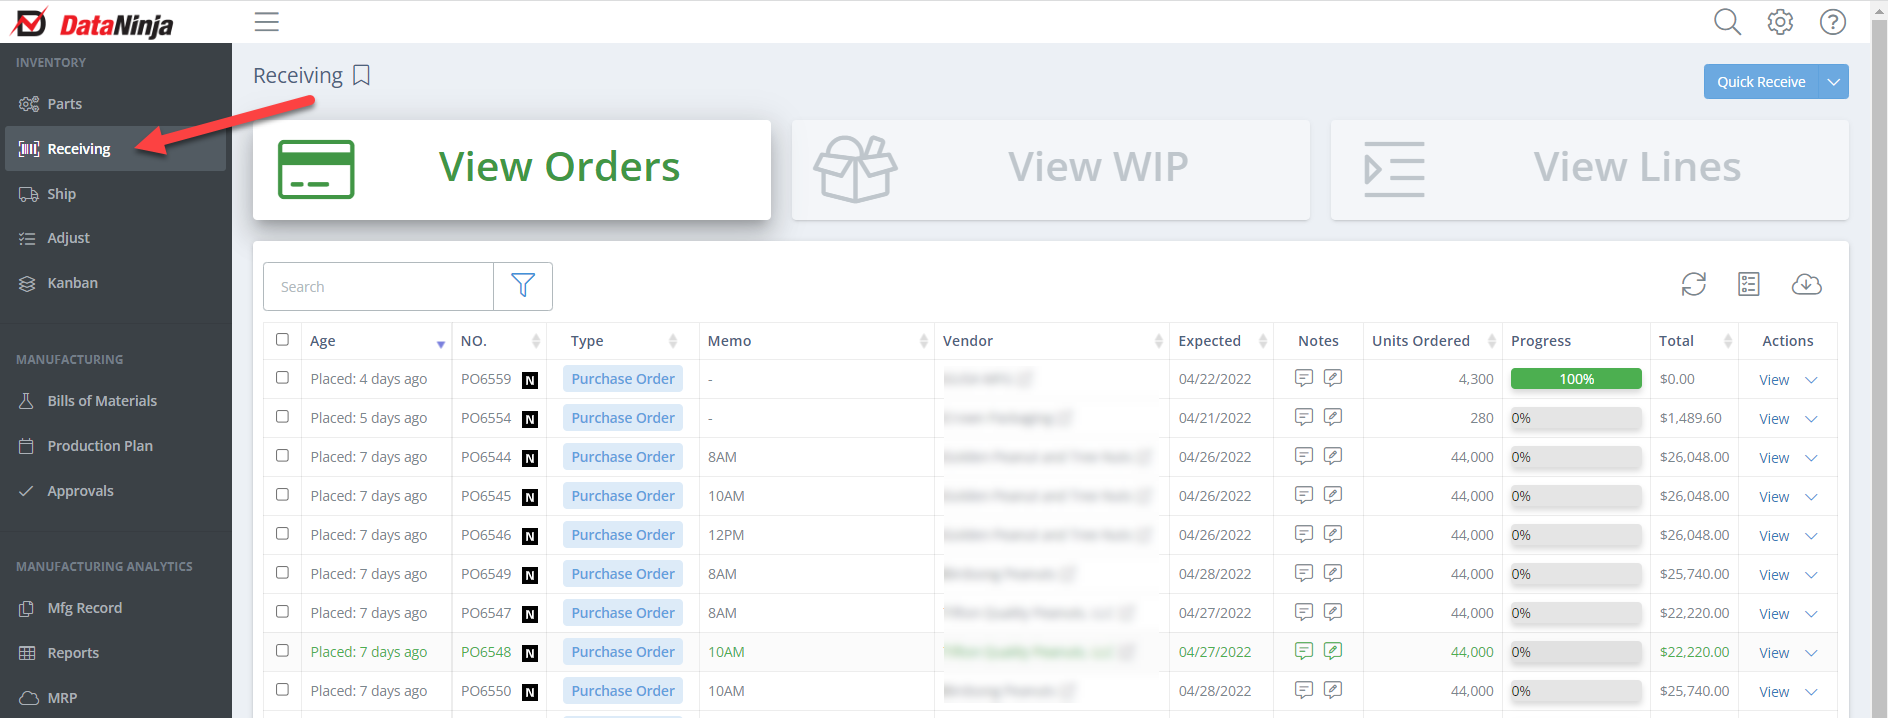The width and height of the screenshot is (1888, 718).
Task: Toggle the select-all checkbox in the table header
Action: (x=282, y=340)
